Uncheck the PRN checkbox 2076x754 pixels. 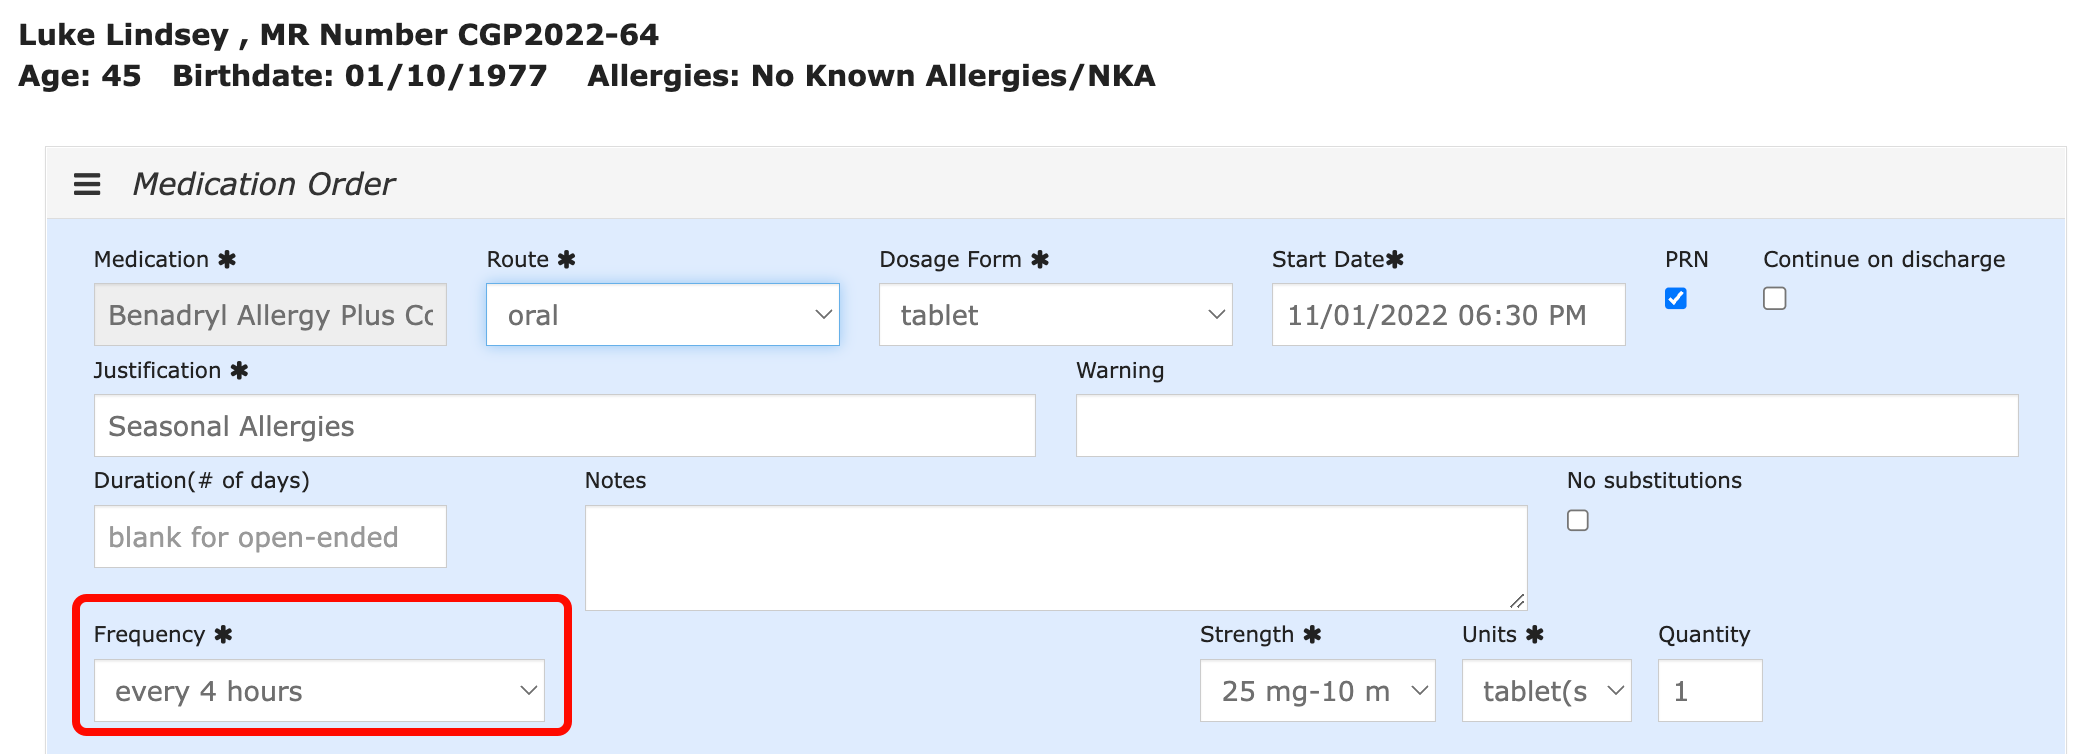click(1676, 299)
